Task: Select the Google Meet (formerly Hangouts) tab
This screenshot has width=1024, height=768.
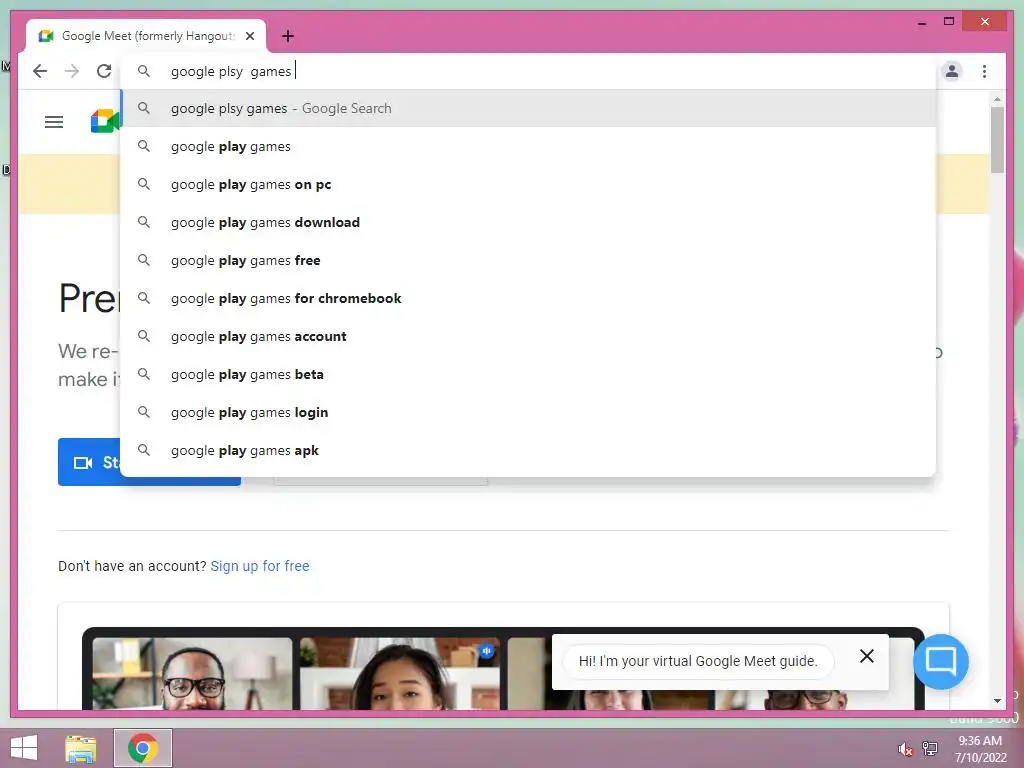Action: pos(146,36)
